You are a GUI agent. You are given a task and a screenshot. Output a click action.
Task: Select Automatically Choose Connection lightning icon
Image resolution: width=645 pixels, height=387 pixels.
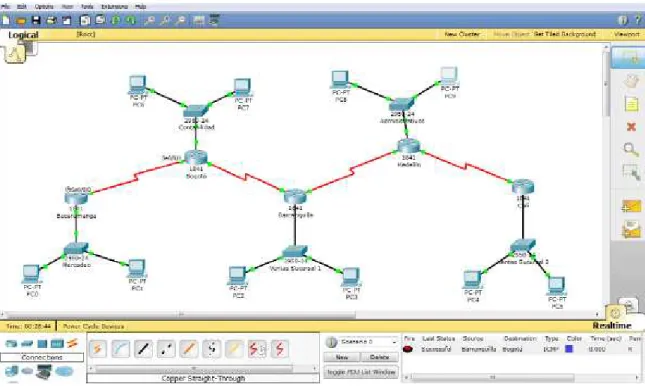tap(97, 349)
